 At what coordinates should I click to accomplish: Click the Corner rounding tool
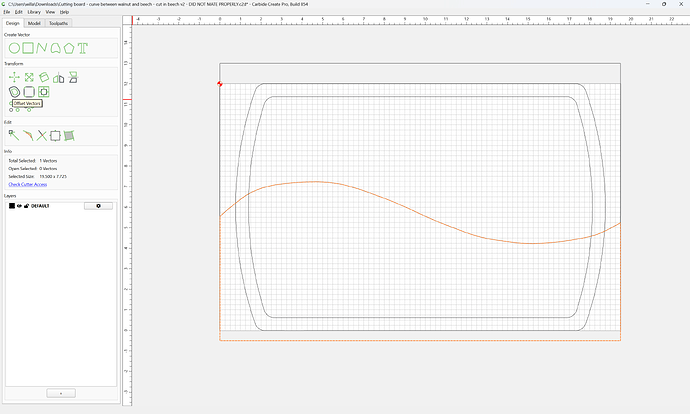click(x=29, y=92)
